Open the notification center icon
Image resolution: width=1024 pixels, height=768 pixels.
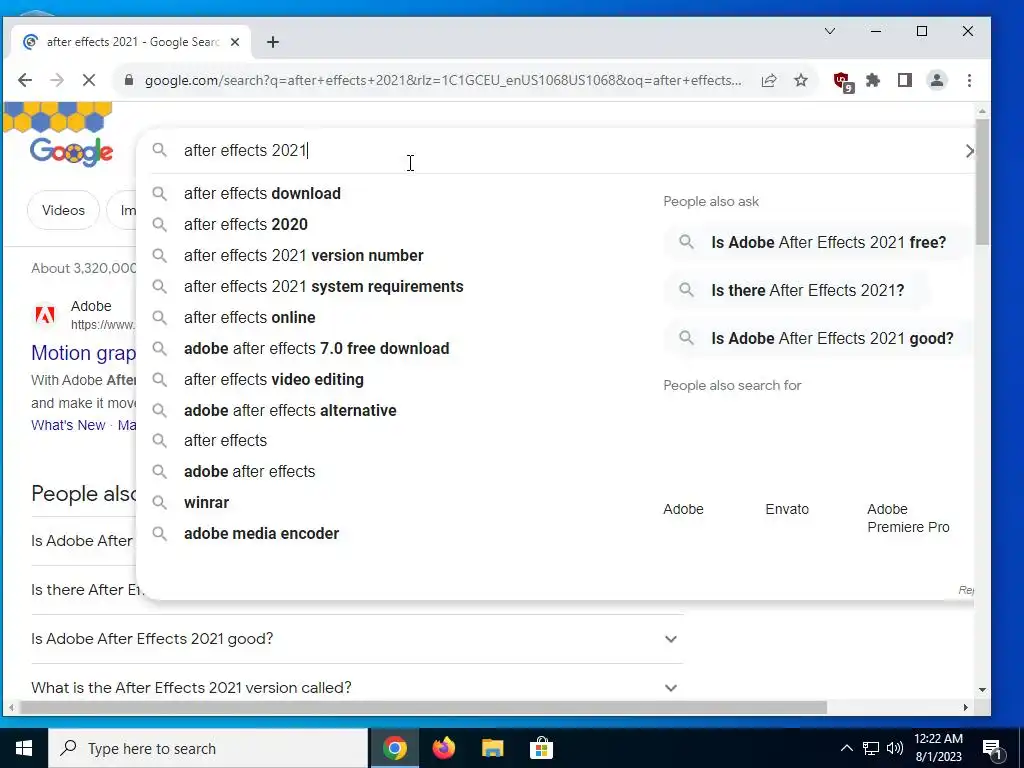[x=993, y=750]
